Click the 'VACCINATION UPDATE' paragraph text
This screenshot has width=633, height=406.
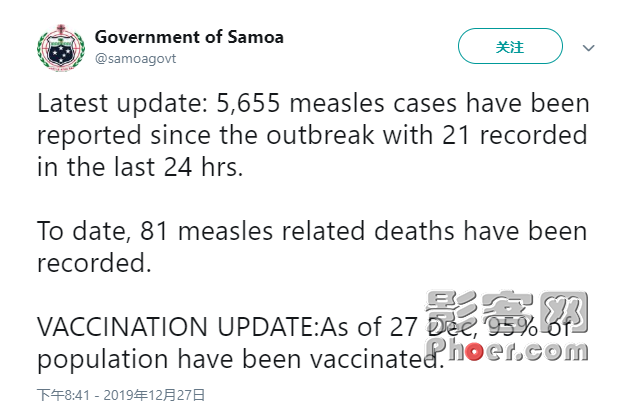tap(304, 343)
